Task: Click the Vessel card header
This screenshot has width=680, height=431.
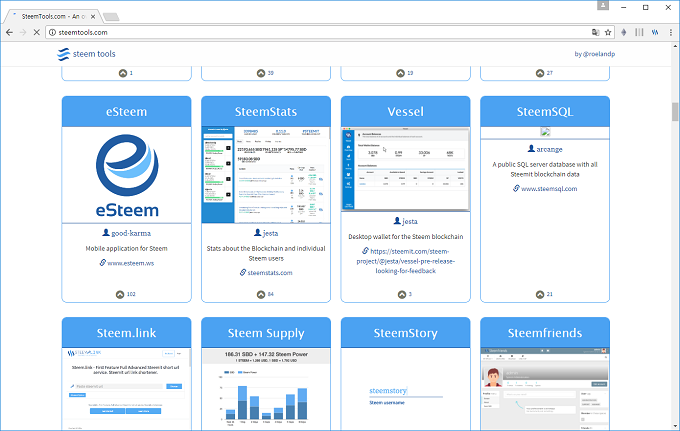Action: coord(405,112)
